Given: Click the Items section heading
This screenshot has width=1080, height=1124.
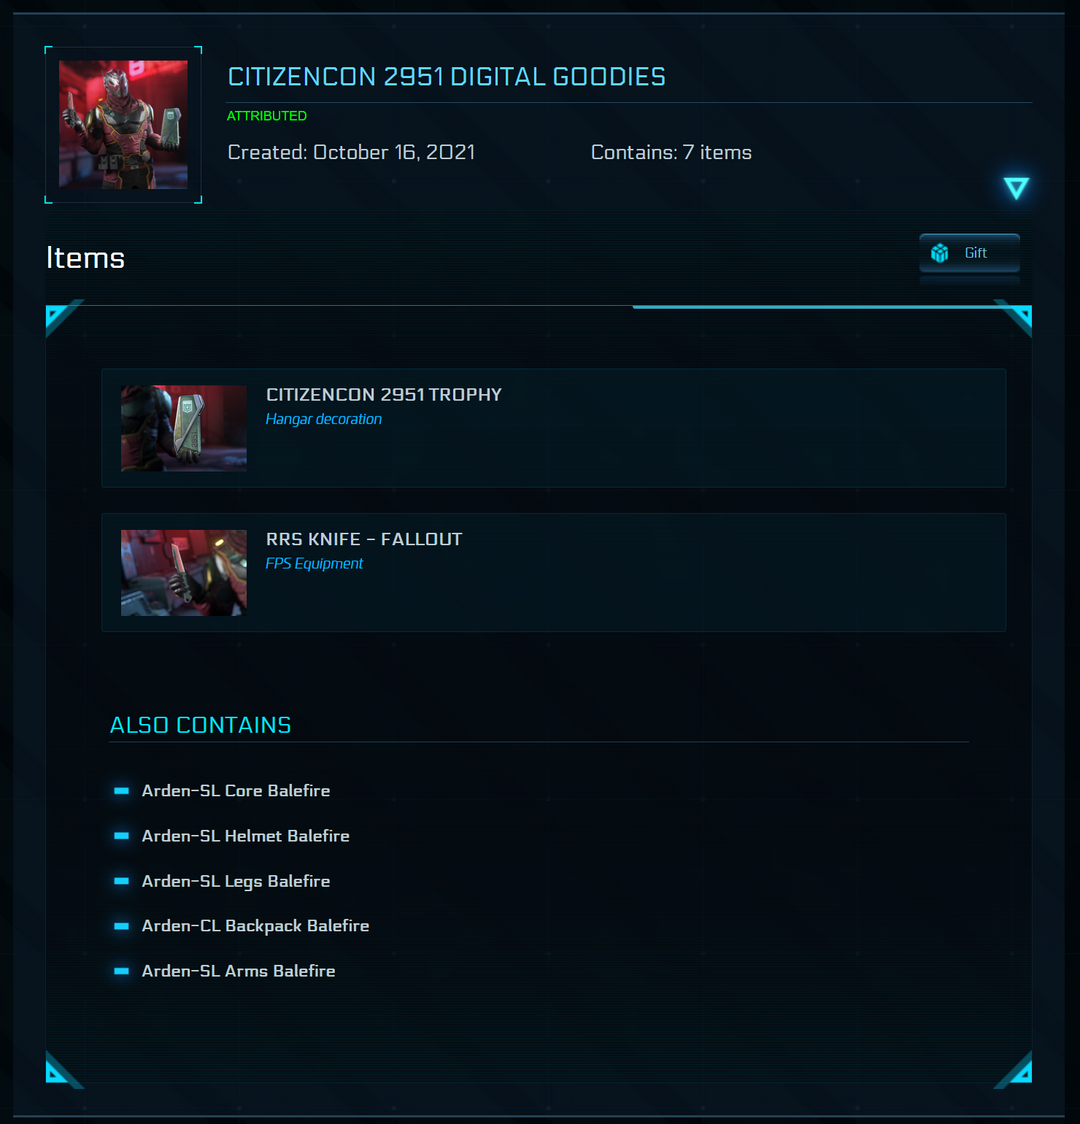Looking at the screenshot, I should click(85, 258).
